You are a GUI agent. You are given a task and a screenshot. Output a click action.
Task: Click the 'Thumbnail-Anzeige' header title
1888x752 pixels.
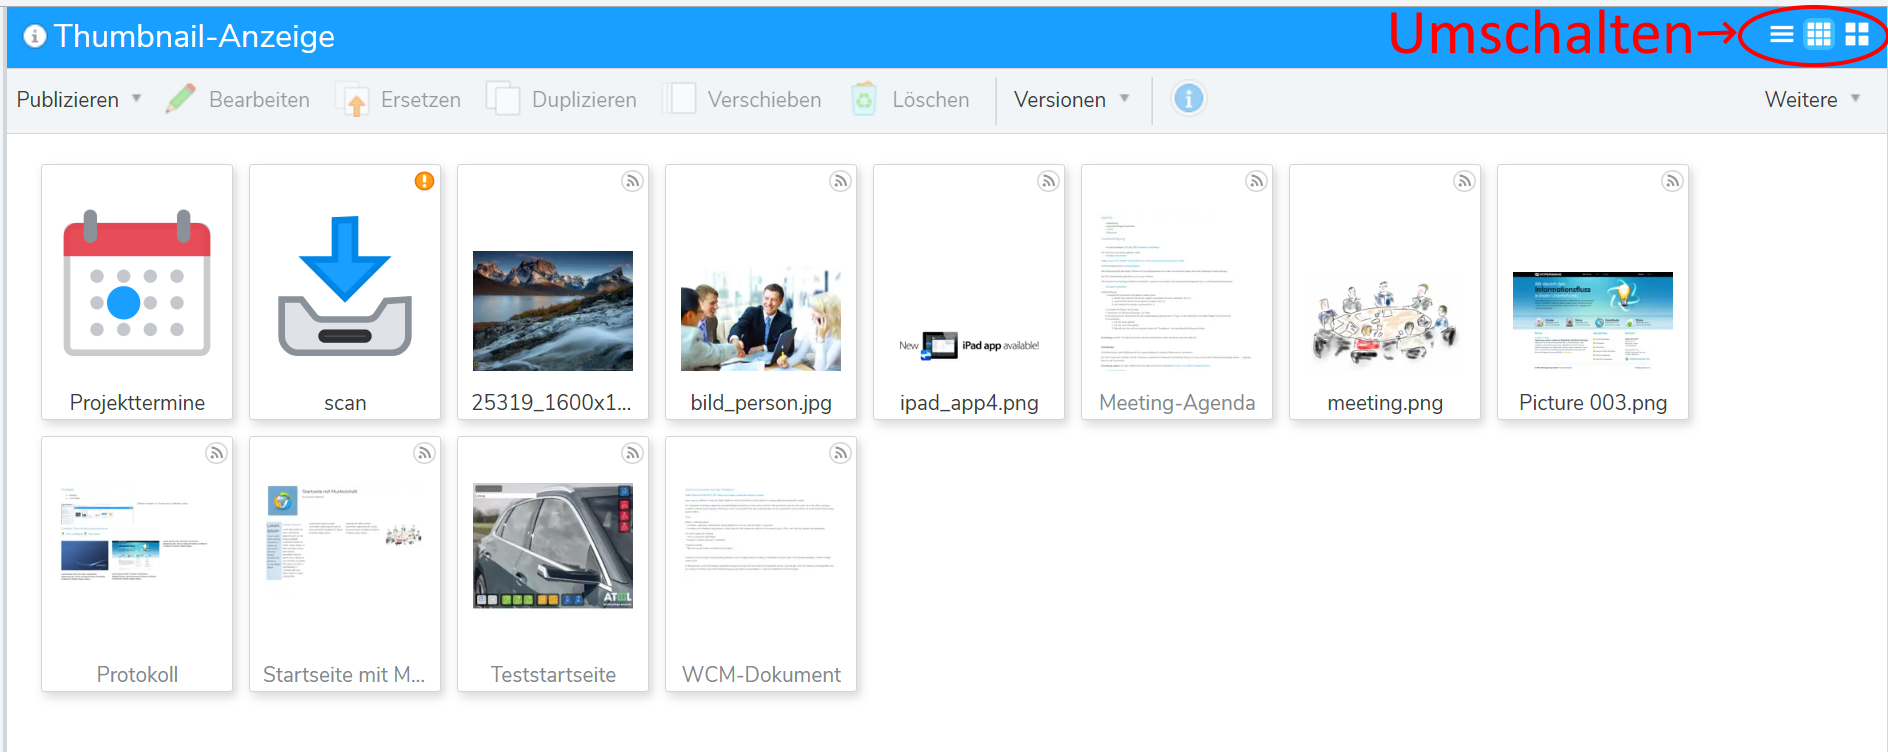(195, 36)
